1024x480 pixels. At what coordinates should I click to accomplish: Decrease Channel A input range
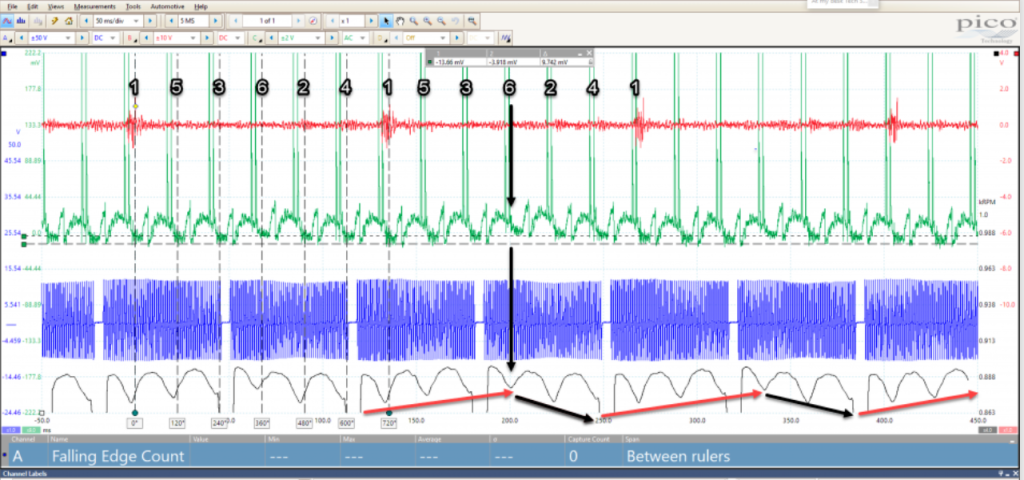(x=21, y=38)
